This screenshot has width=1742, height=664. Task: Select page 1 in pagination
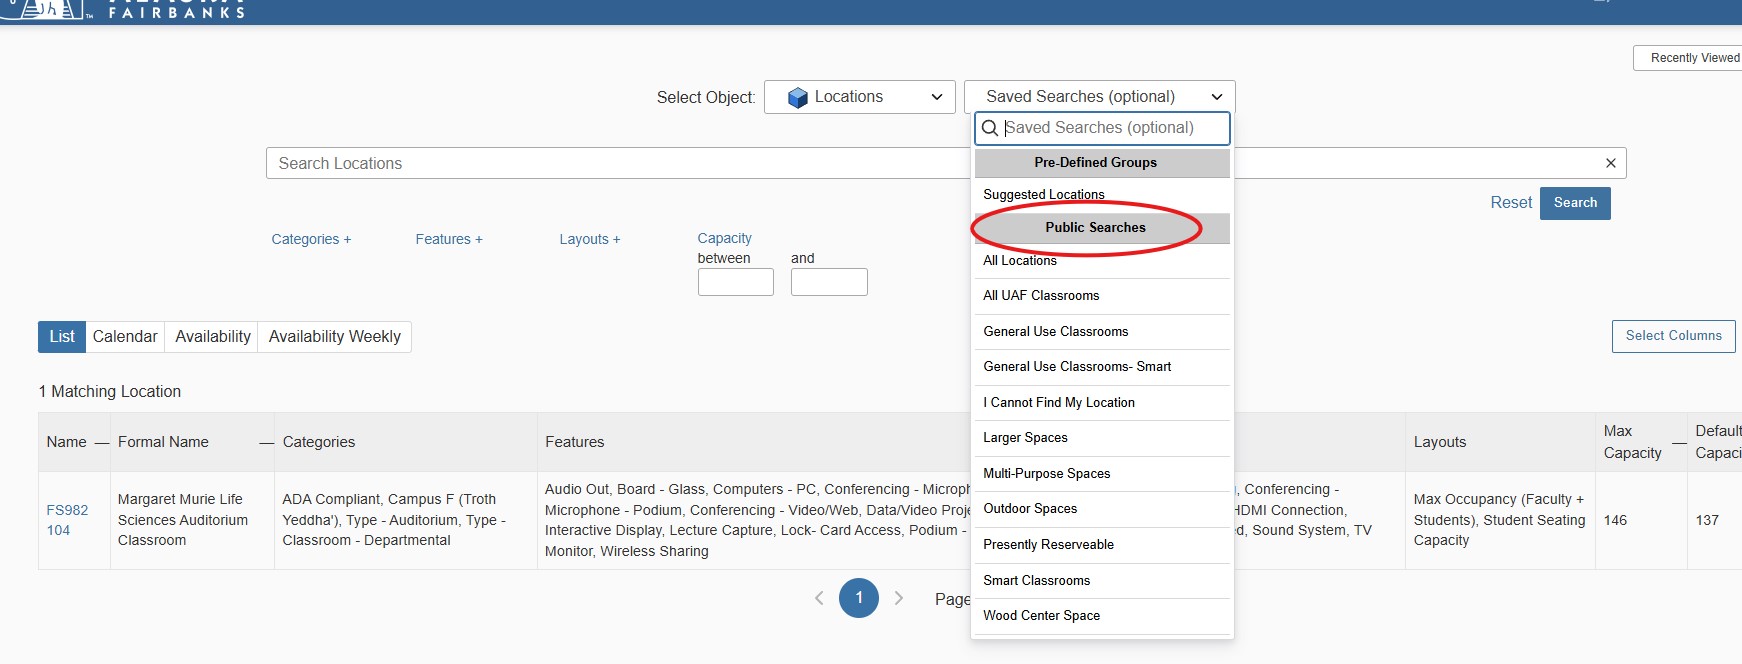[x=858, y=598]
